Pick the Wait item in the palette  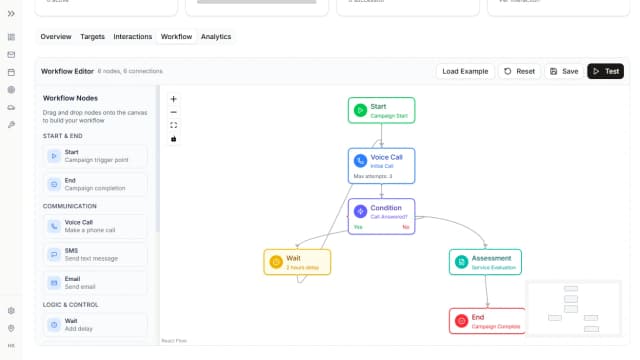pyautogui.click(x=95, y=324)
